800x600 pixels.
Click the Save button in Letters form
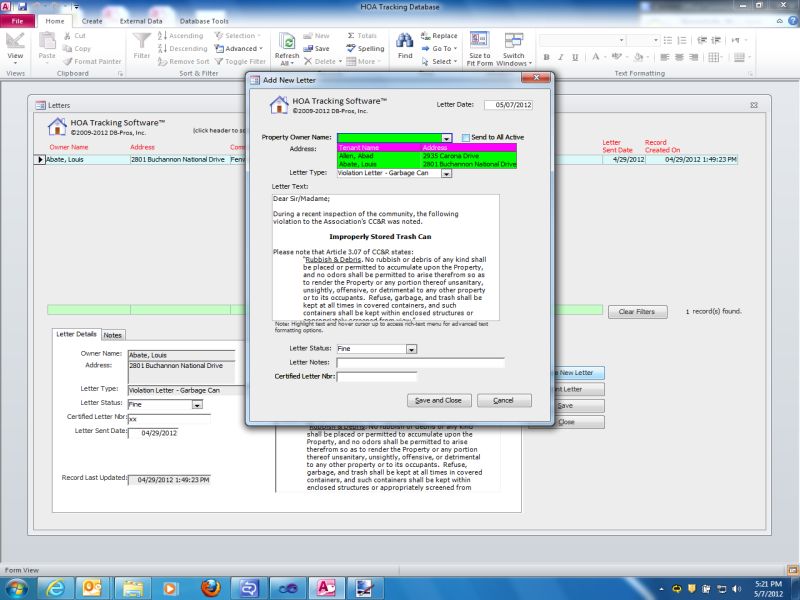(x=579, y=406)
